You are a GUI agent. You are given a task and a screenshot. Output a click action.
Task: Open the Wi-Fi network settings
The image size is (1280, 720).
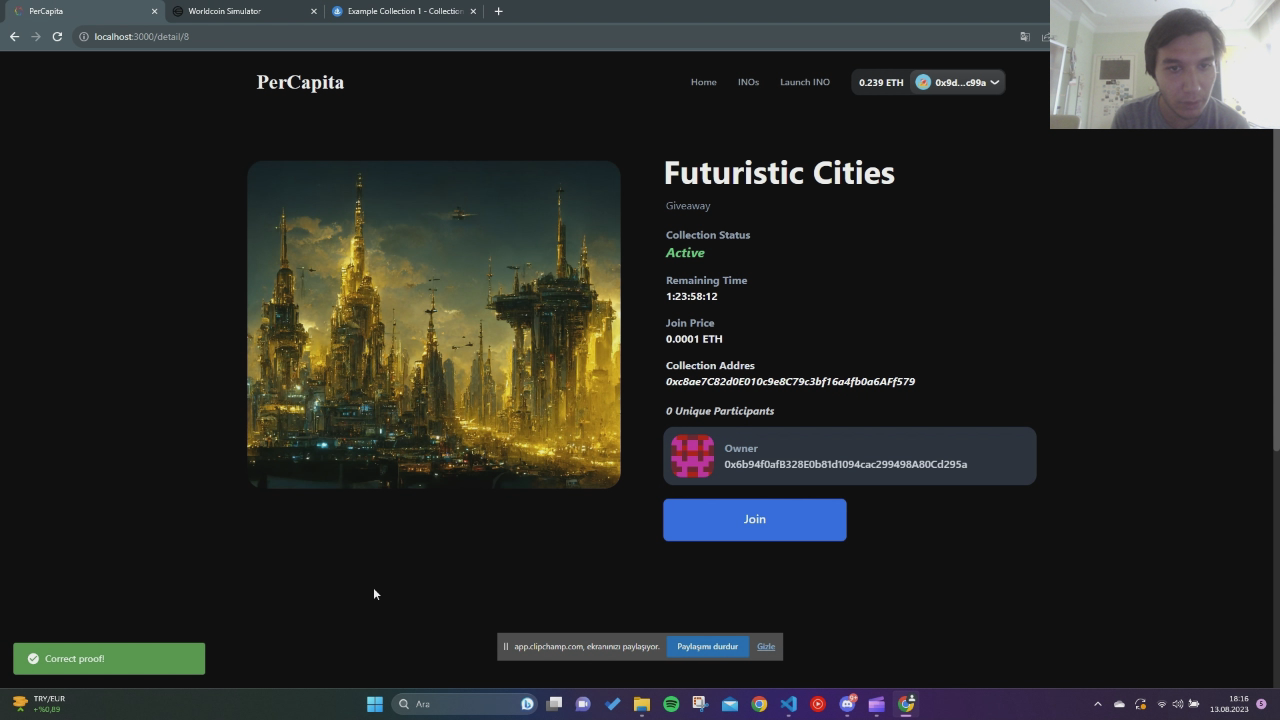tap(1162, 704)
